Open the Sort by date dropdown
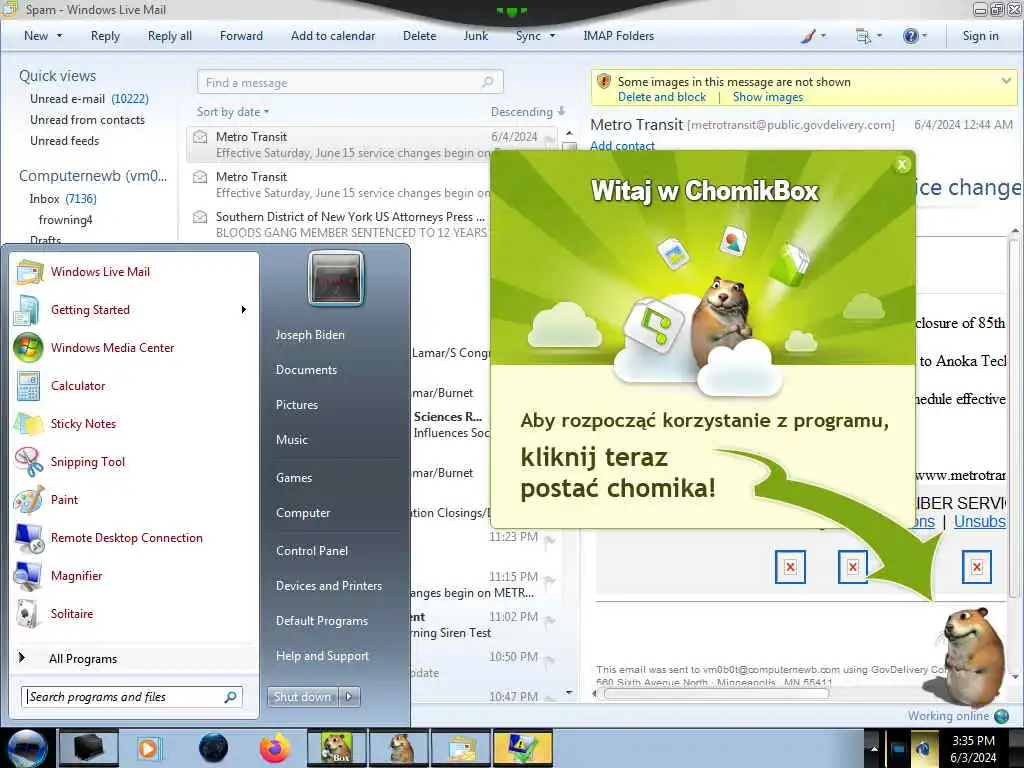 [233, 112]
